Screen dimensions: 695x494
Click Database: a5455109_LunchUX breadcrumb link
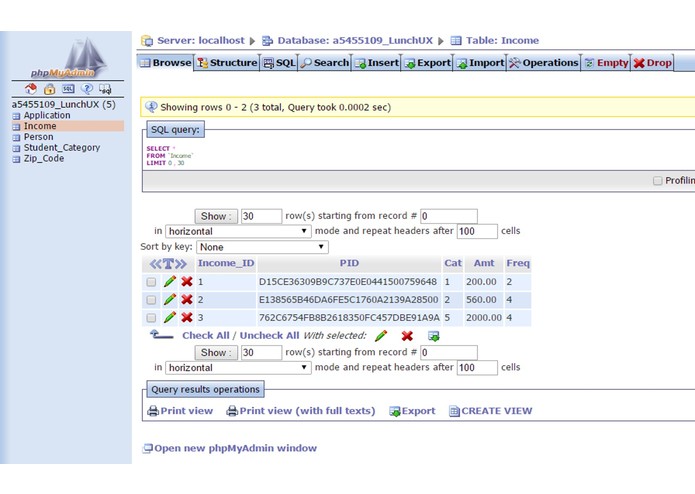click(x=355, y=40)
